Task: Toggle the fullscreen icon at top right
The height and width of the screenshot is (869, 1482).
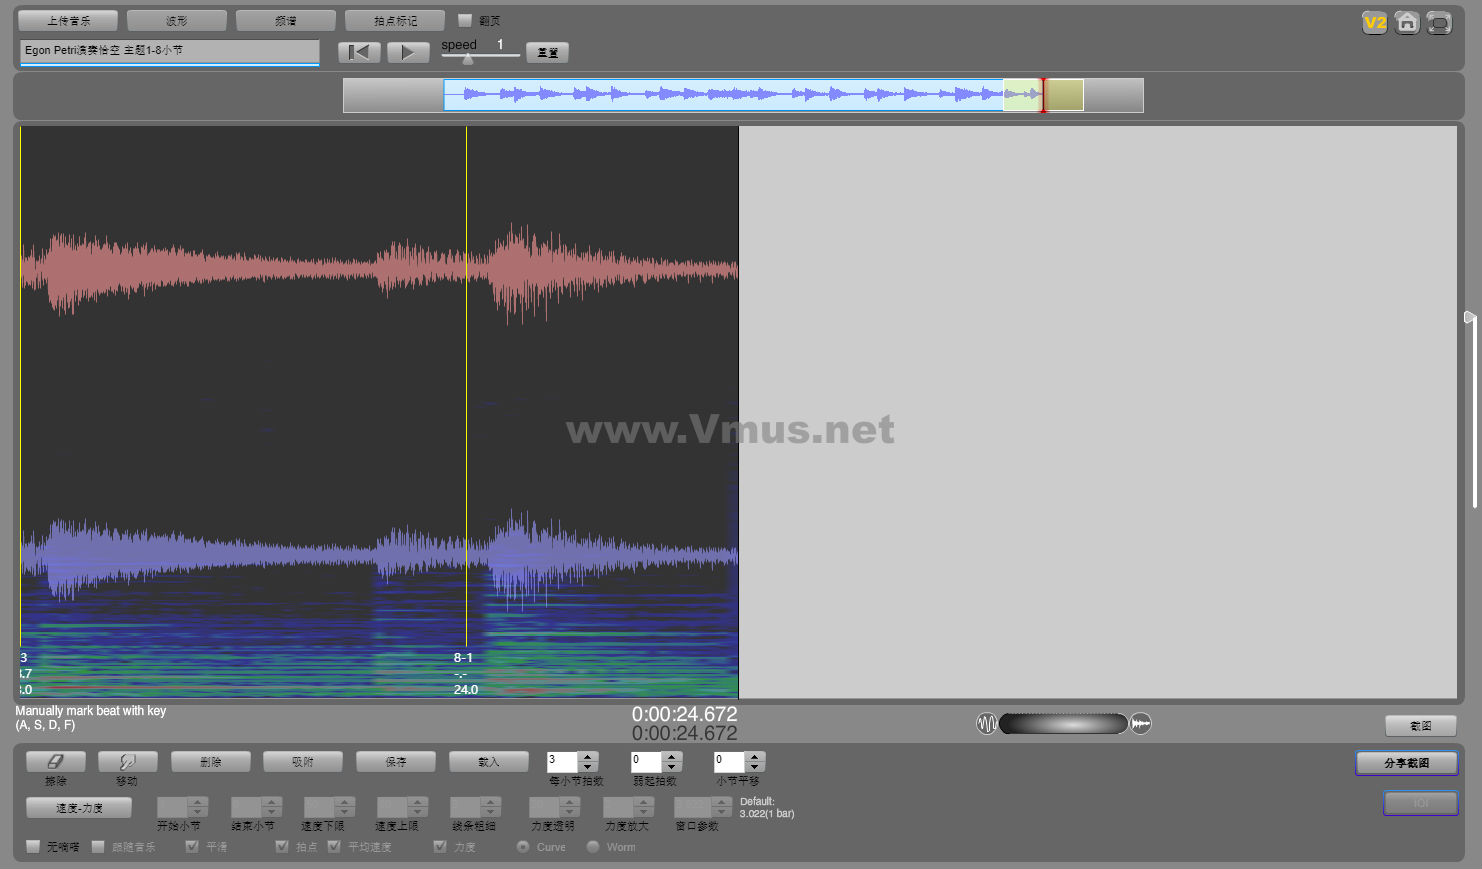Action: [x=1439, y=22]
